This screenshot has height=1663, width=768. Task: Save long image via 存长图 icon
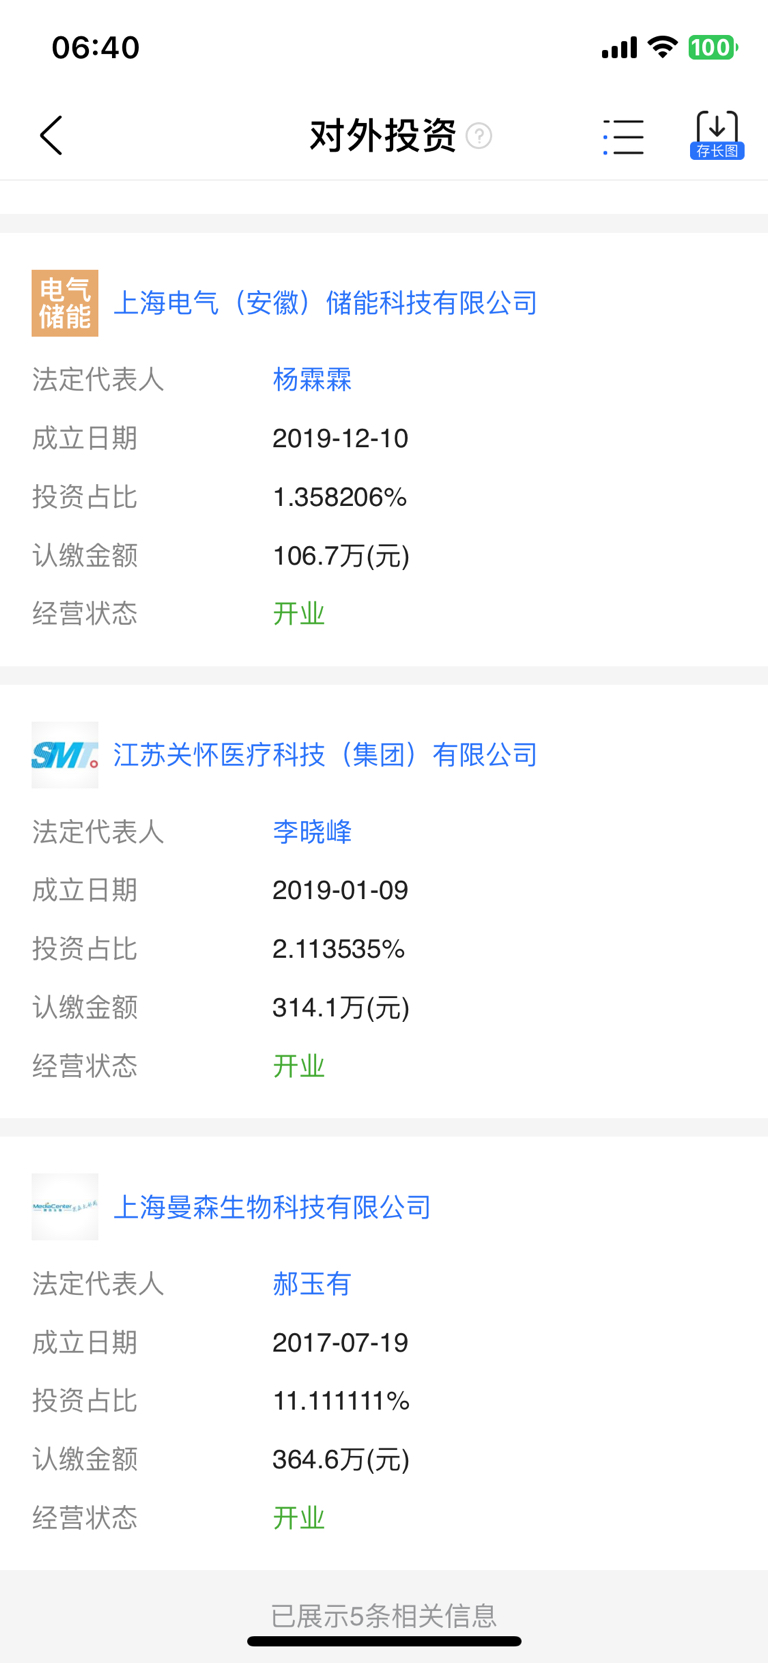[717, 135]
